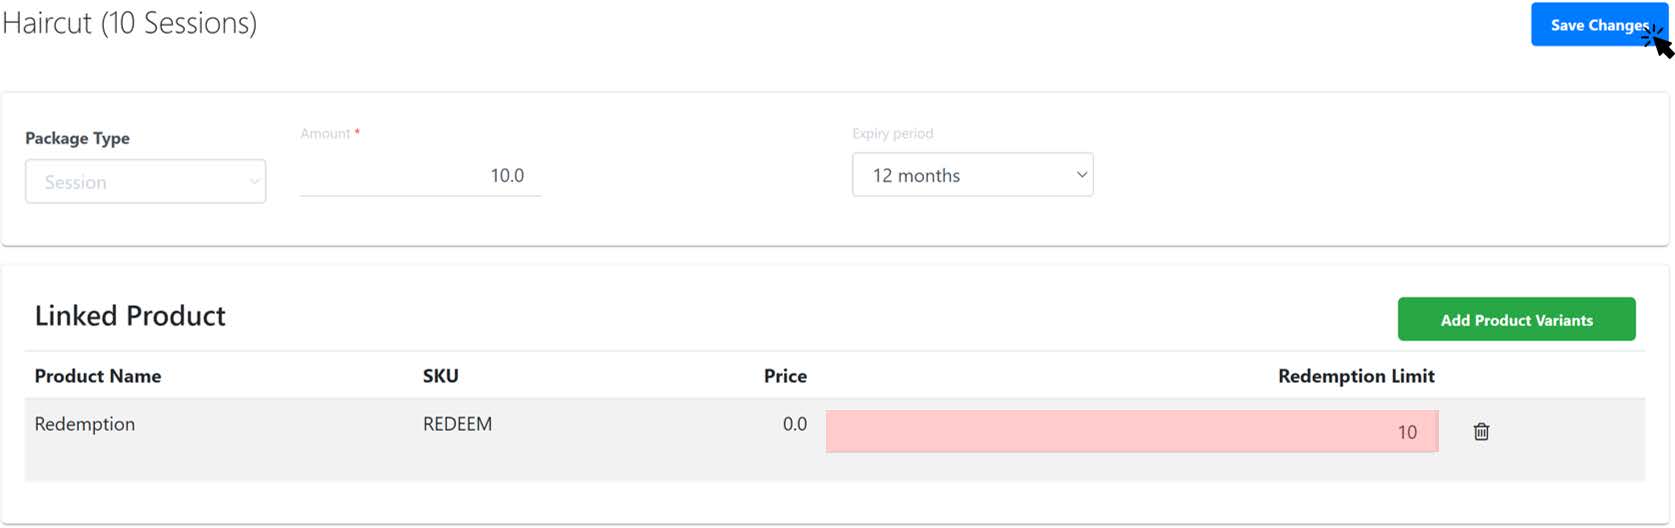The image size is (1675, 528).
Task: Click the Price column header
Action: 785,376
